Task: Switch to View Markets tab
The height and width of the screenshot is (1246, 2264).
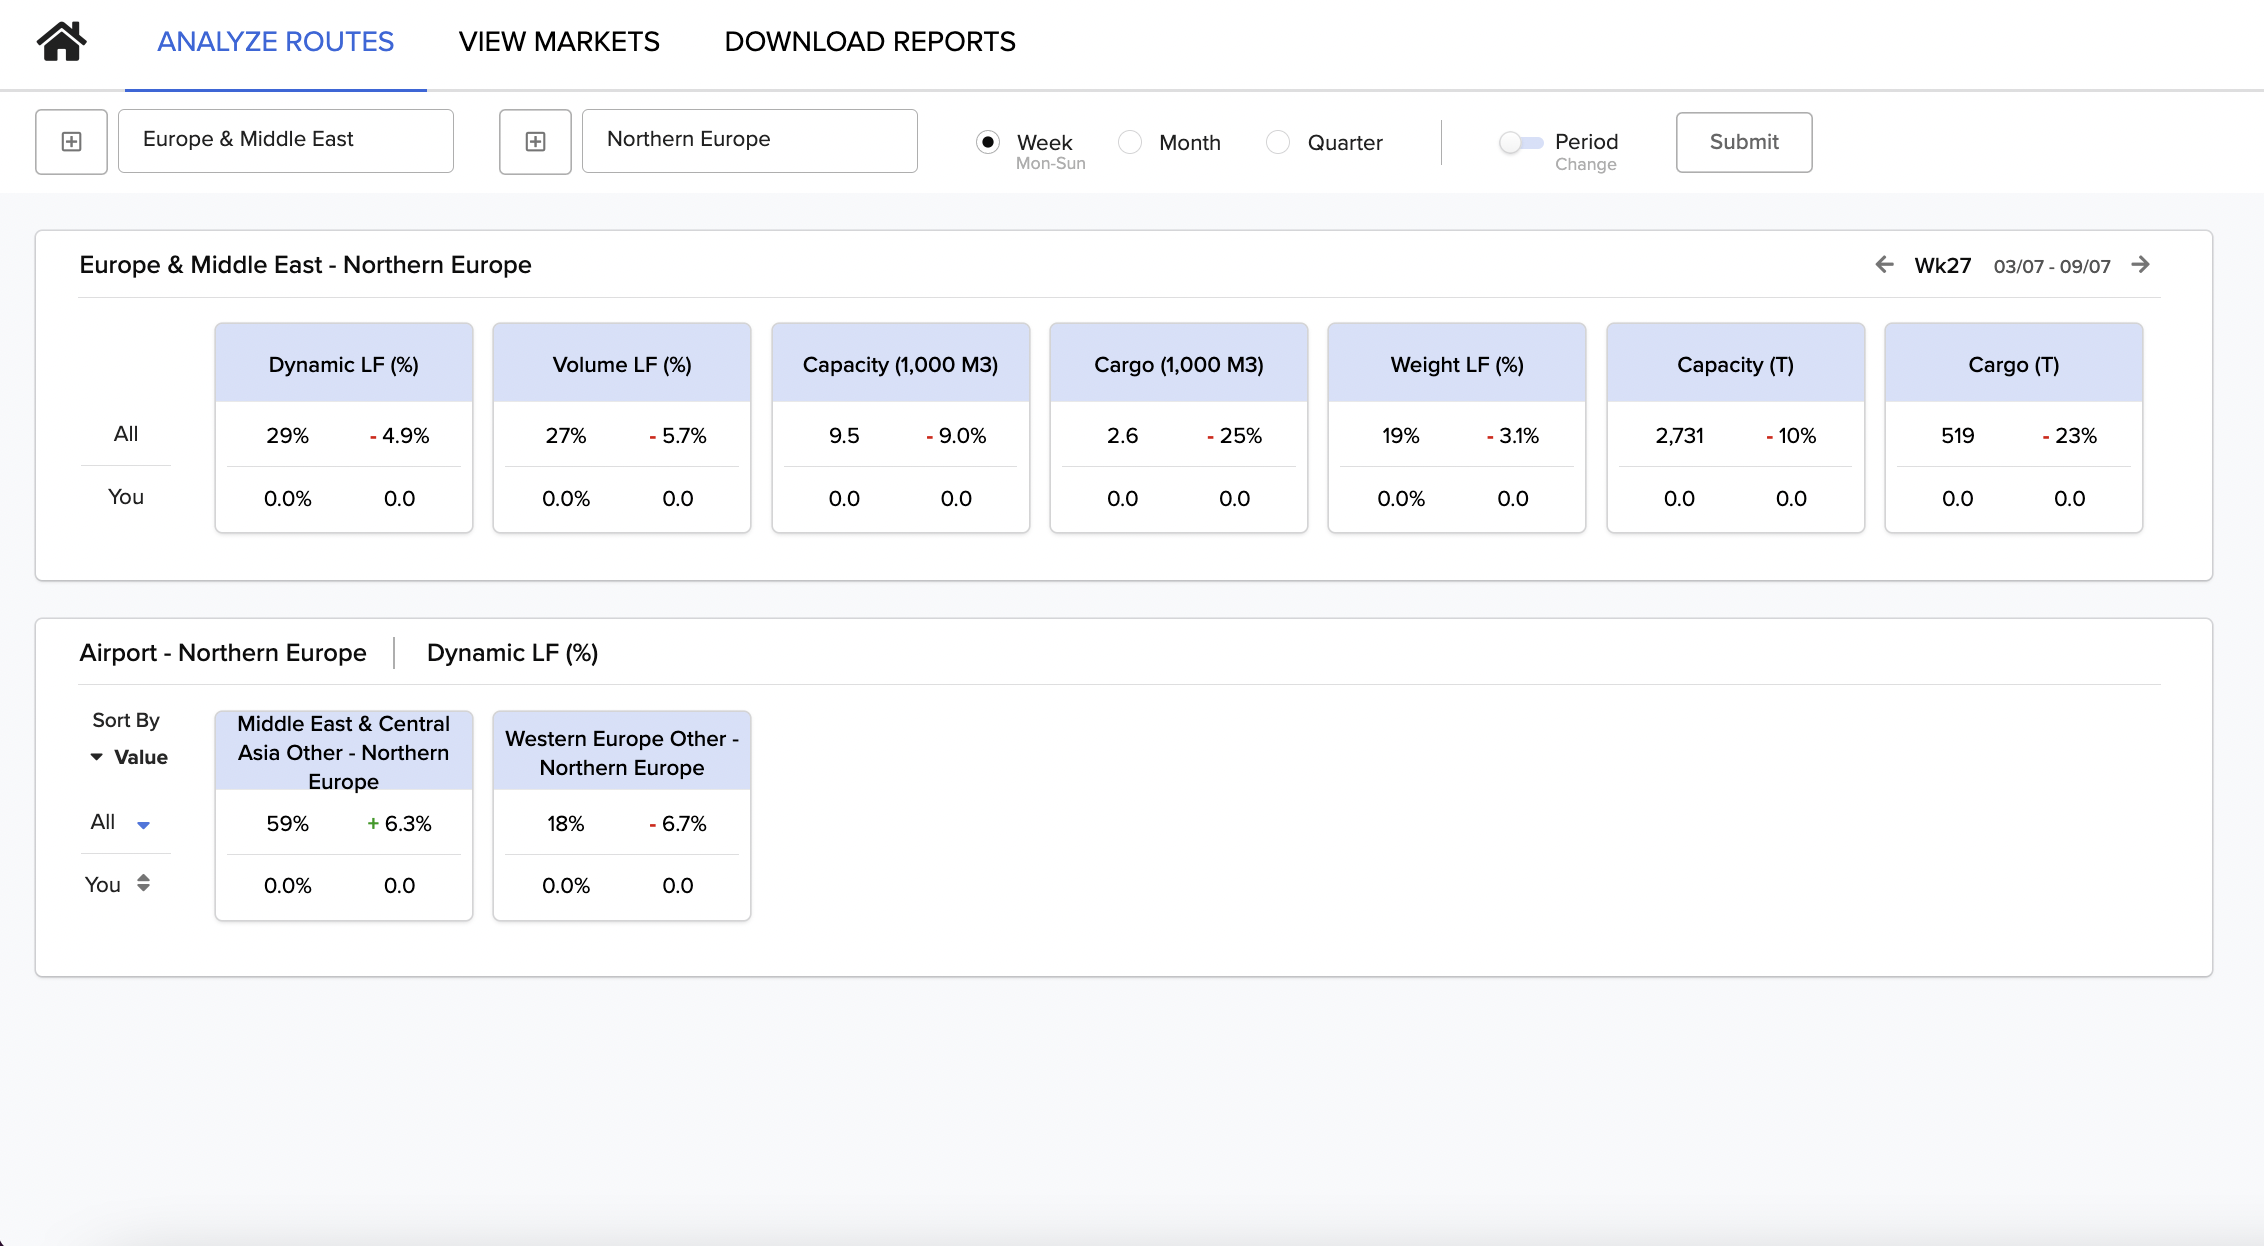Action: point(559,42)
